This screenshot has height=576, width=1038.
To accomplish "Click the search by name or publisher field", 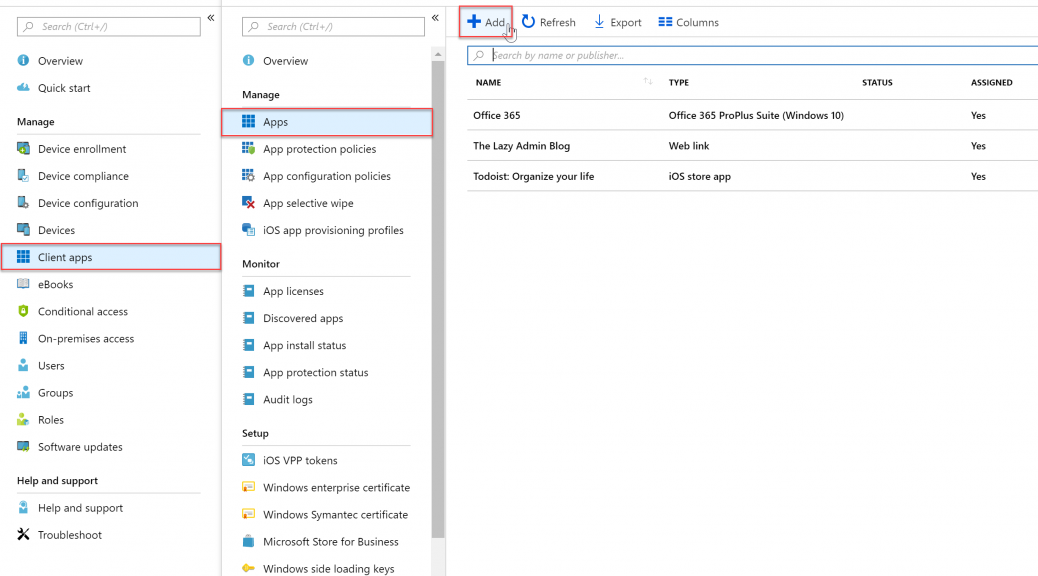I will tap(753, 56).
